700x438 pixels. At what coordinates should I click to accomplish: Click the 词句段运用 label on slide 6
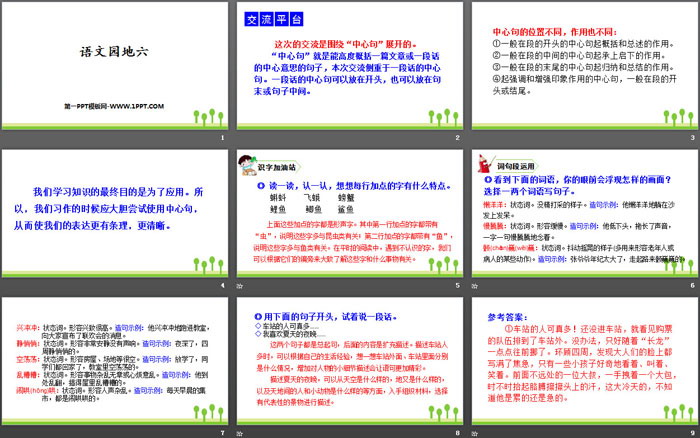point(516,166)
